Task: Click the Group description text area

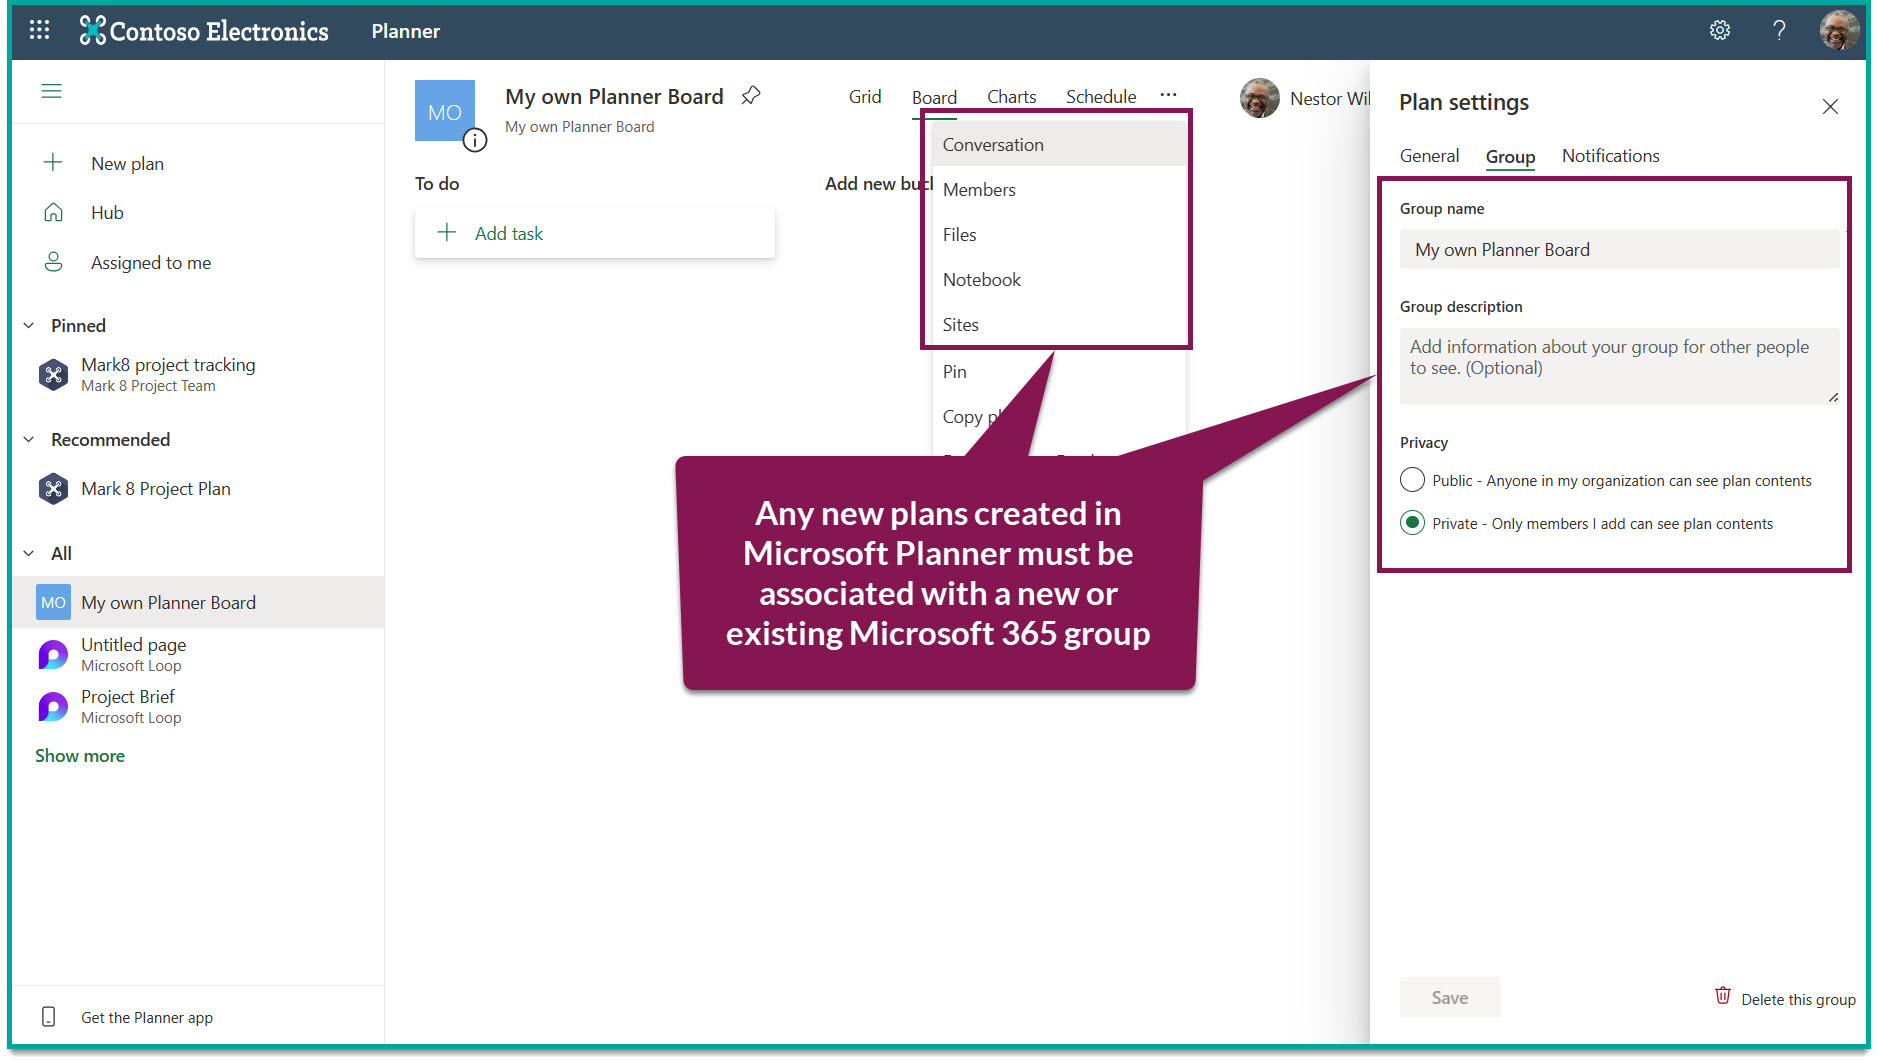Action: point(1618,365)
